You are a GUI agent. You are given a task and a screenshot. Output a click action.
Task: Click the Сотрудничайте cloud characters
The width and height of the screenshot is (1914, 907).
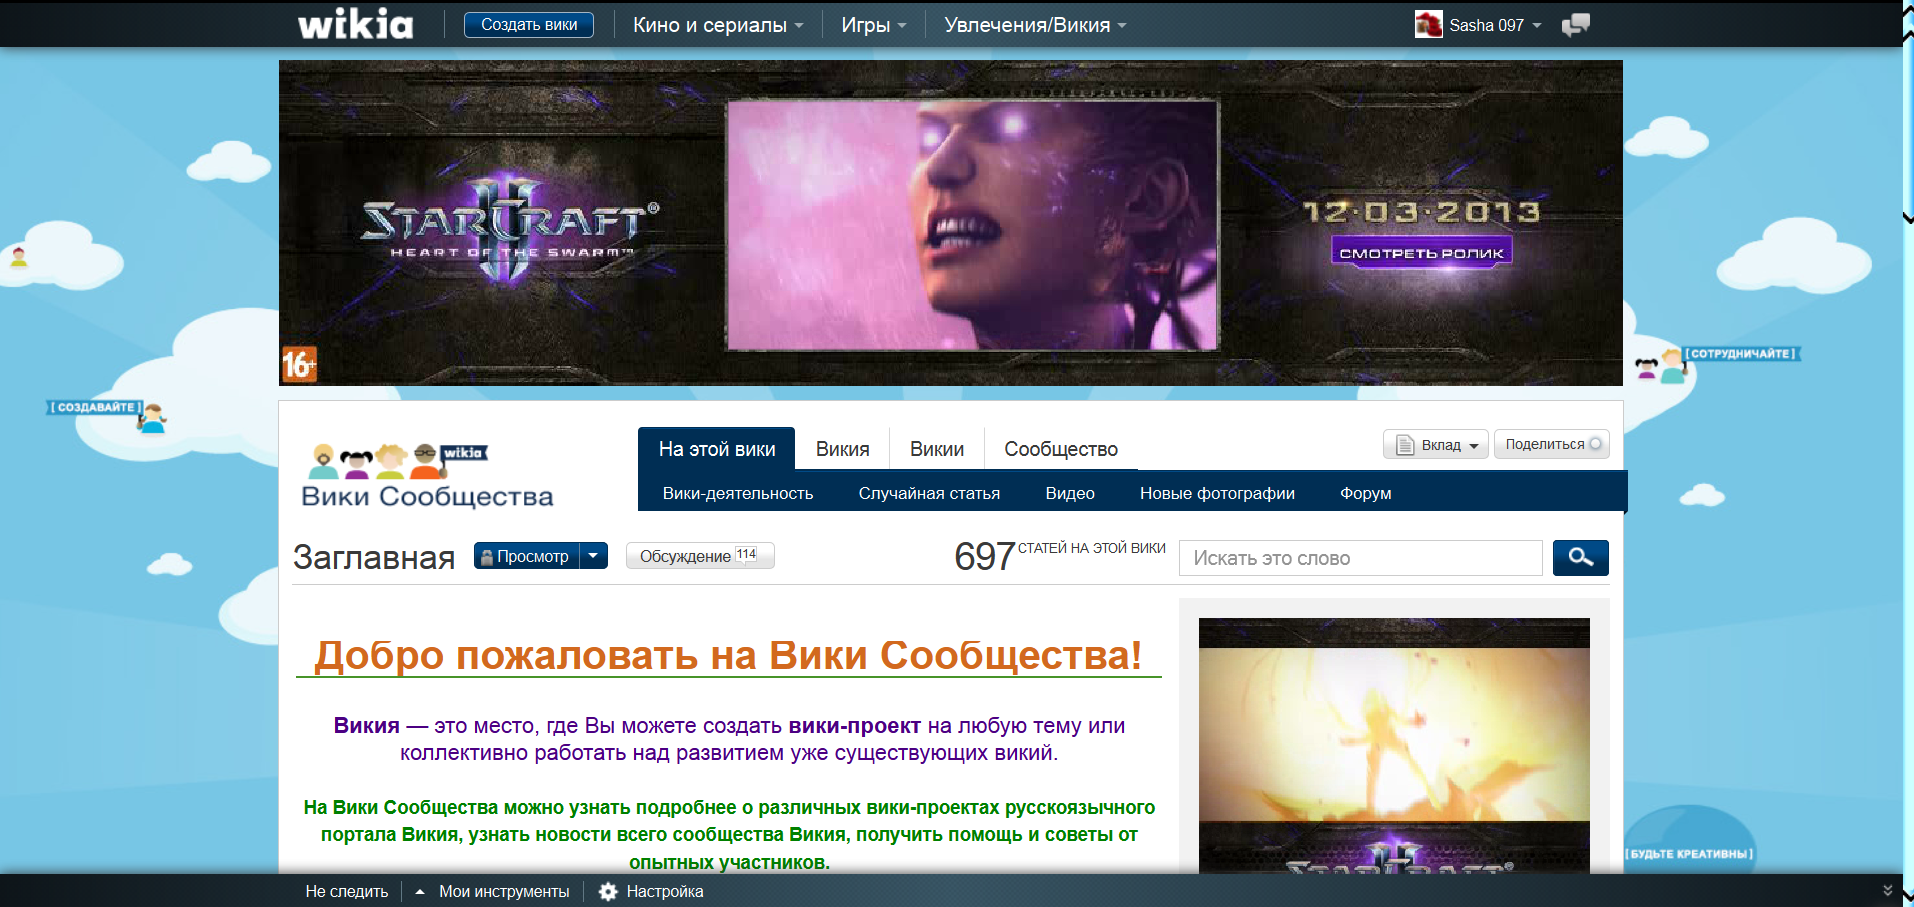point(1661,366)
